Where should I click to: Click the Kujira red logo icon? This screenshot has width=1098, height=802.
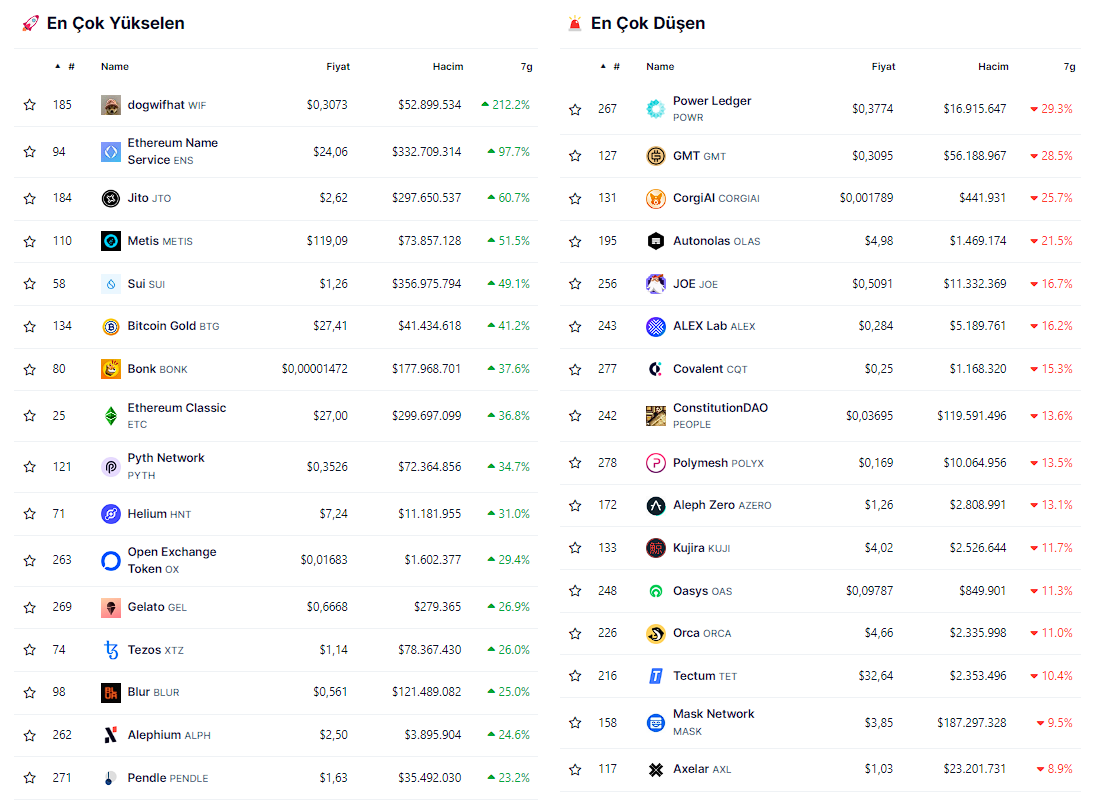656,548
